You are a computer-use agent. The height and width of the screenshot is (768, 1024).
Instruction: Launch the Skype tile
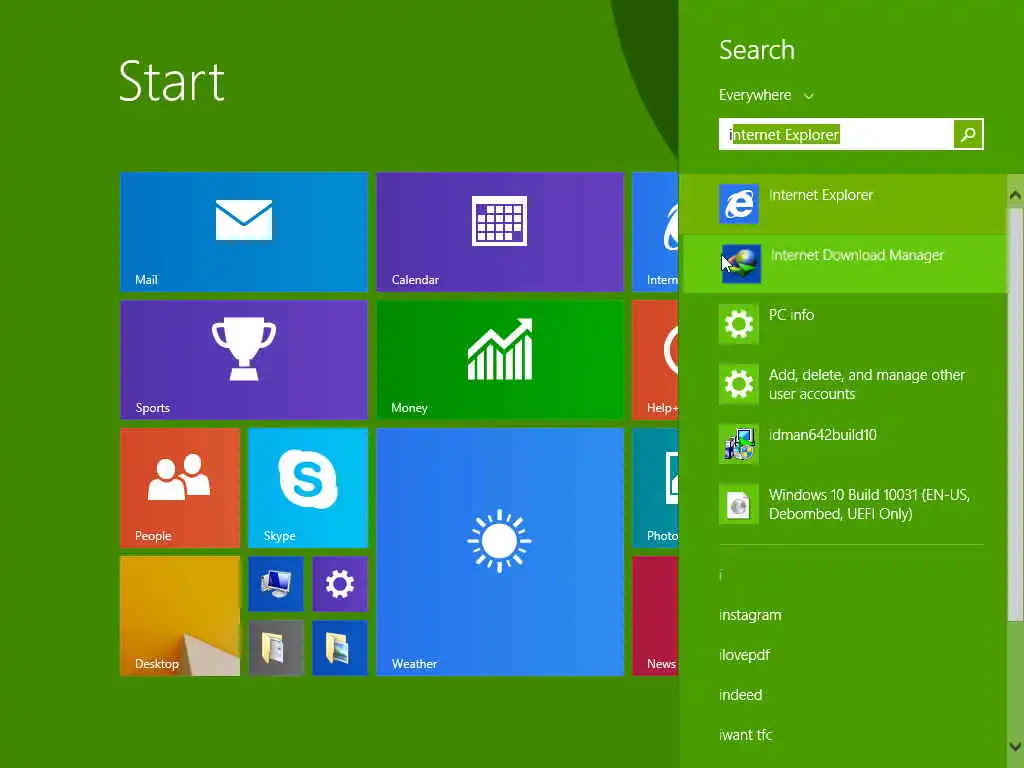click(x=308, y=487)
